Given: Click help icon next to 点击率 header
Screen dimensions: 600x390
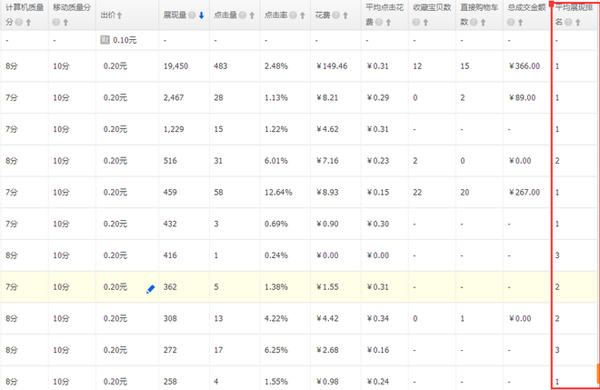Looking at the screenshot, I should click(293, 15).
